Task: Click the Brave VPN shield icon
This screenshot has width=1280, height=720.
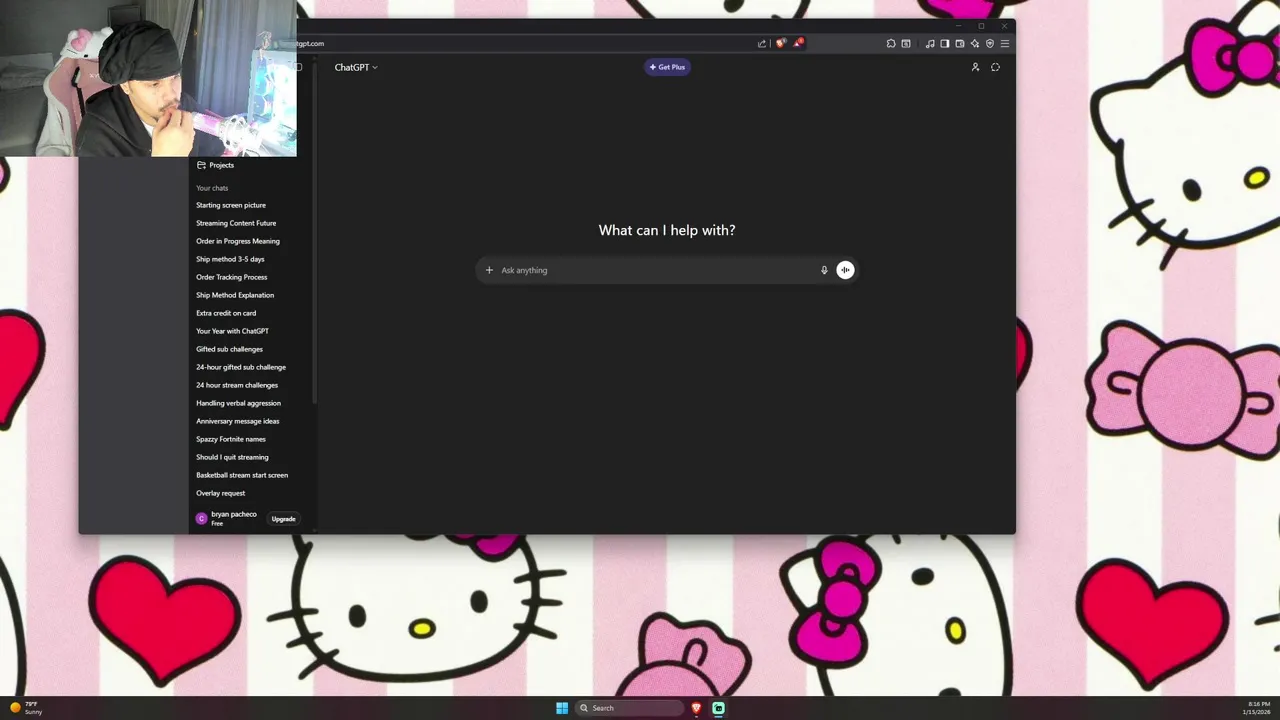Action: pos(990,43)
